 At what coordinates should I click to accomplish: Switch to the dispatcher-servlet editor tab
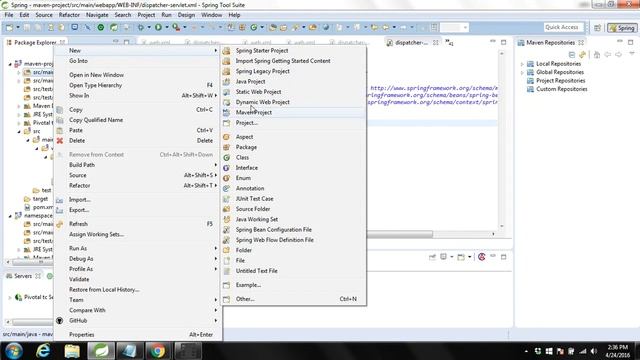click(x=411, y=42)
